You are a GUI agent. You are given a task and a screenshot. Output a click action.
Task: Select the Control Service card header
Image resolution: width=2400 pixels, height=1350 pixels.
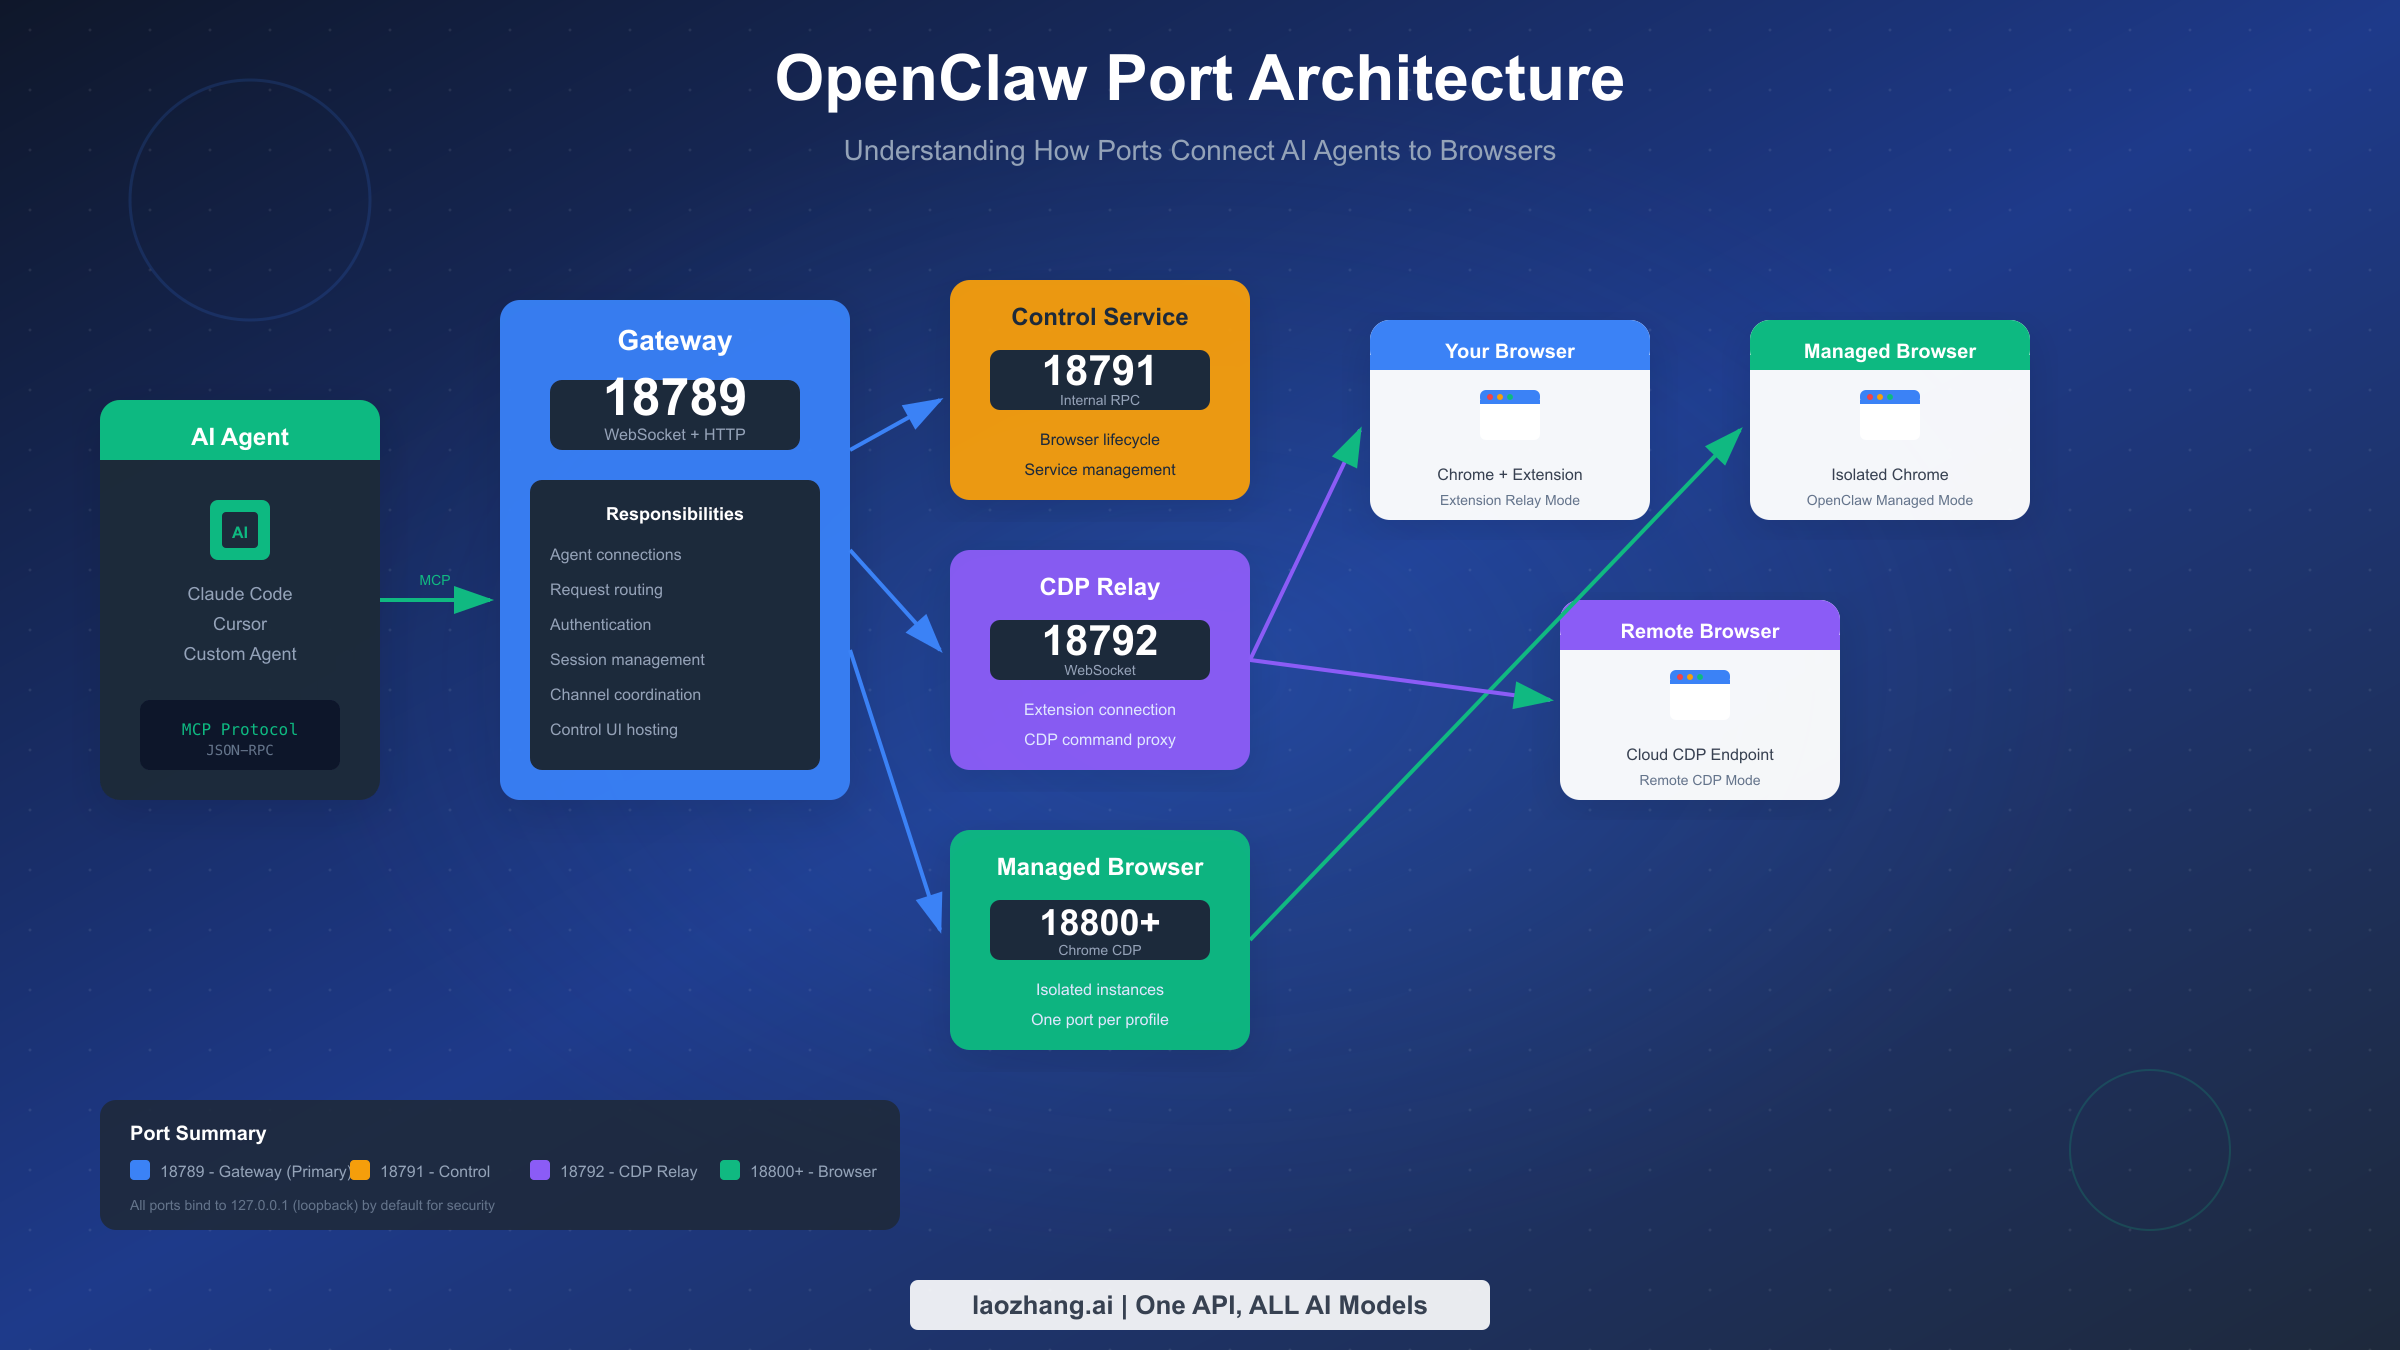tap(1099, 316)
